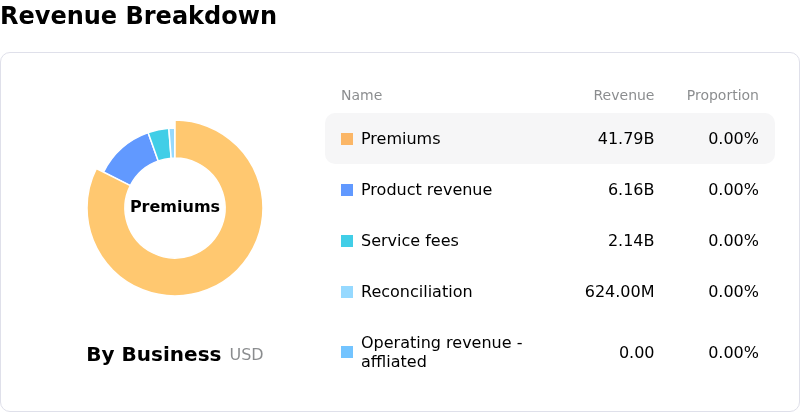
Task: Click the orange Premiums legend swatch
Action: click(x=347, y=139)
